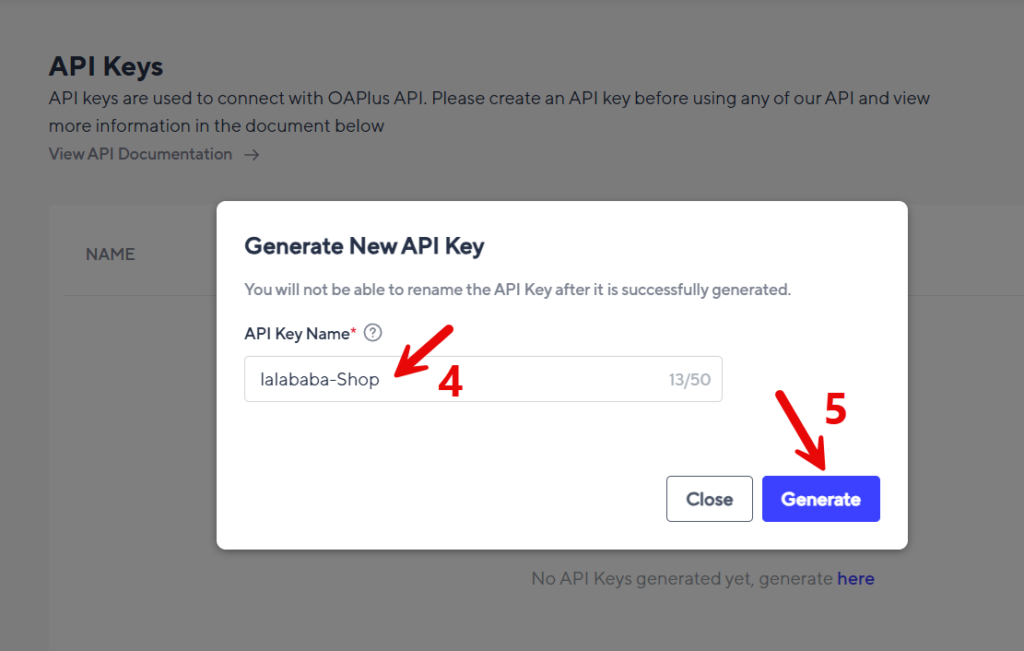Select the NAME column header
Screen dimensions: 1024x651
(110, 254)
